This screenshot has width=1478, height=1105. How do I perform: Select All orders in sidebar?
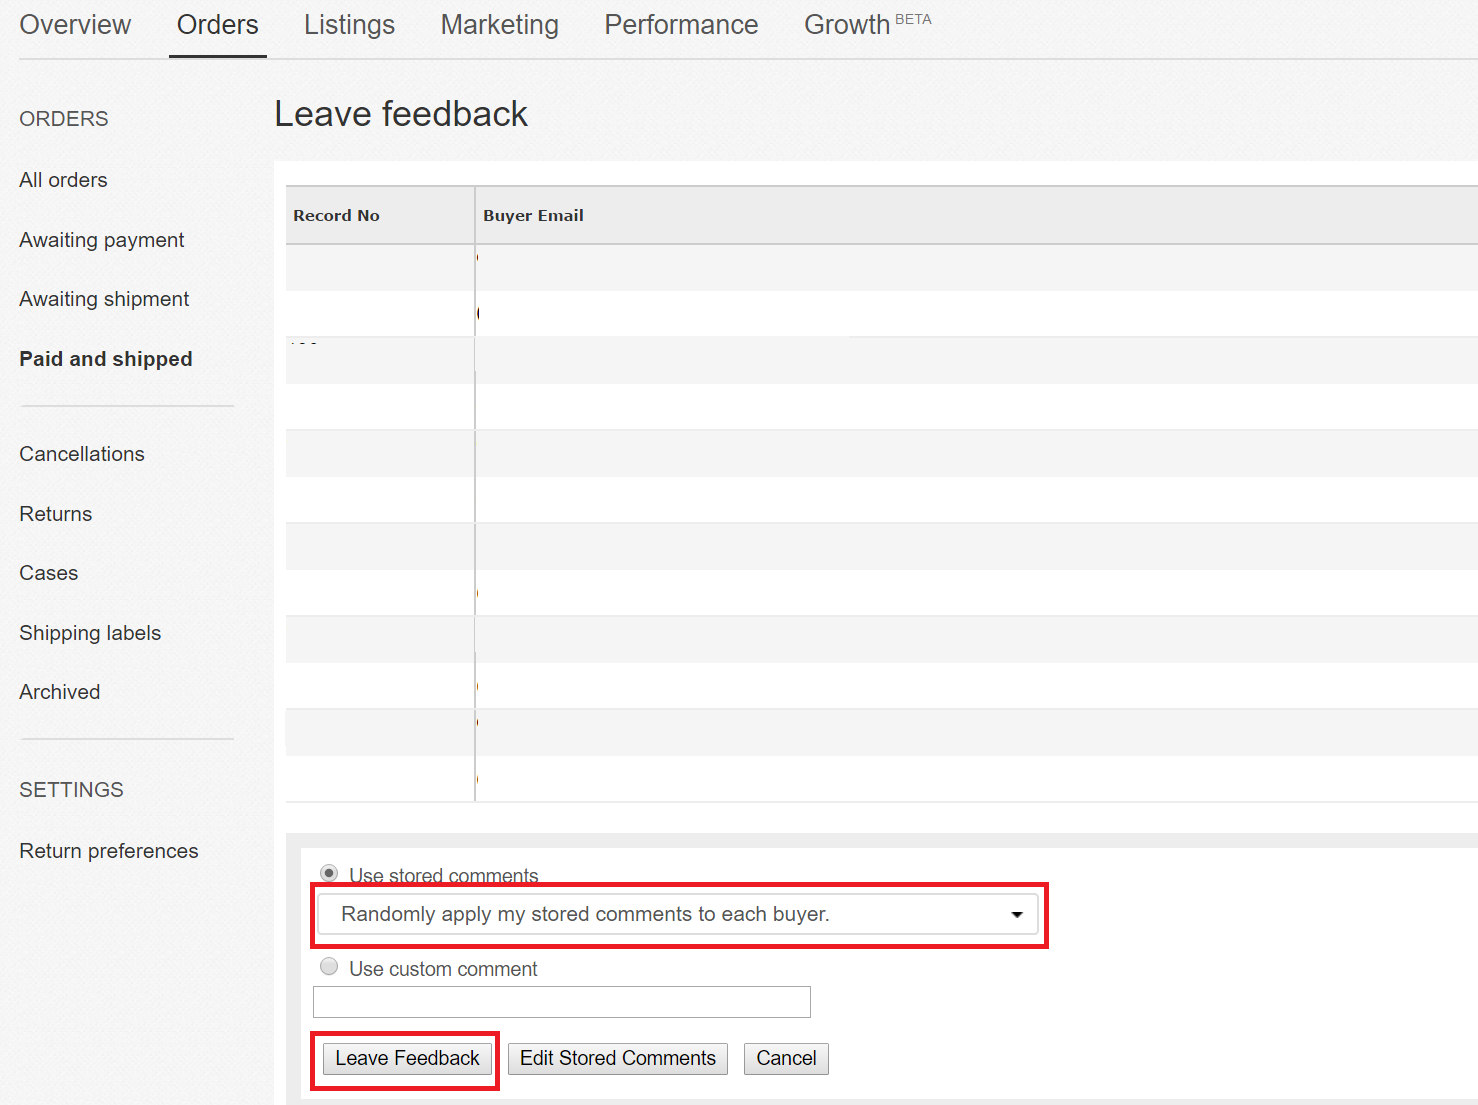(63, 180)
